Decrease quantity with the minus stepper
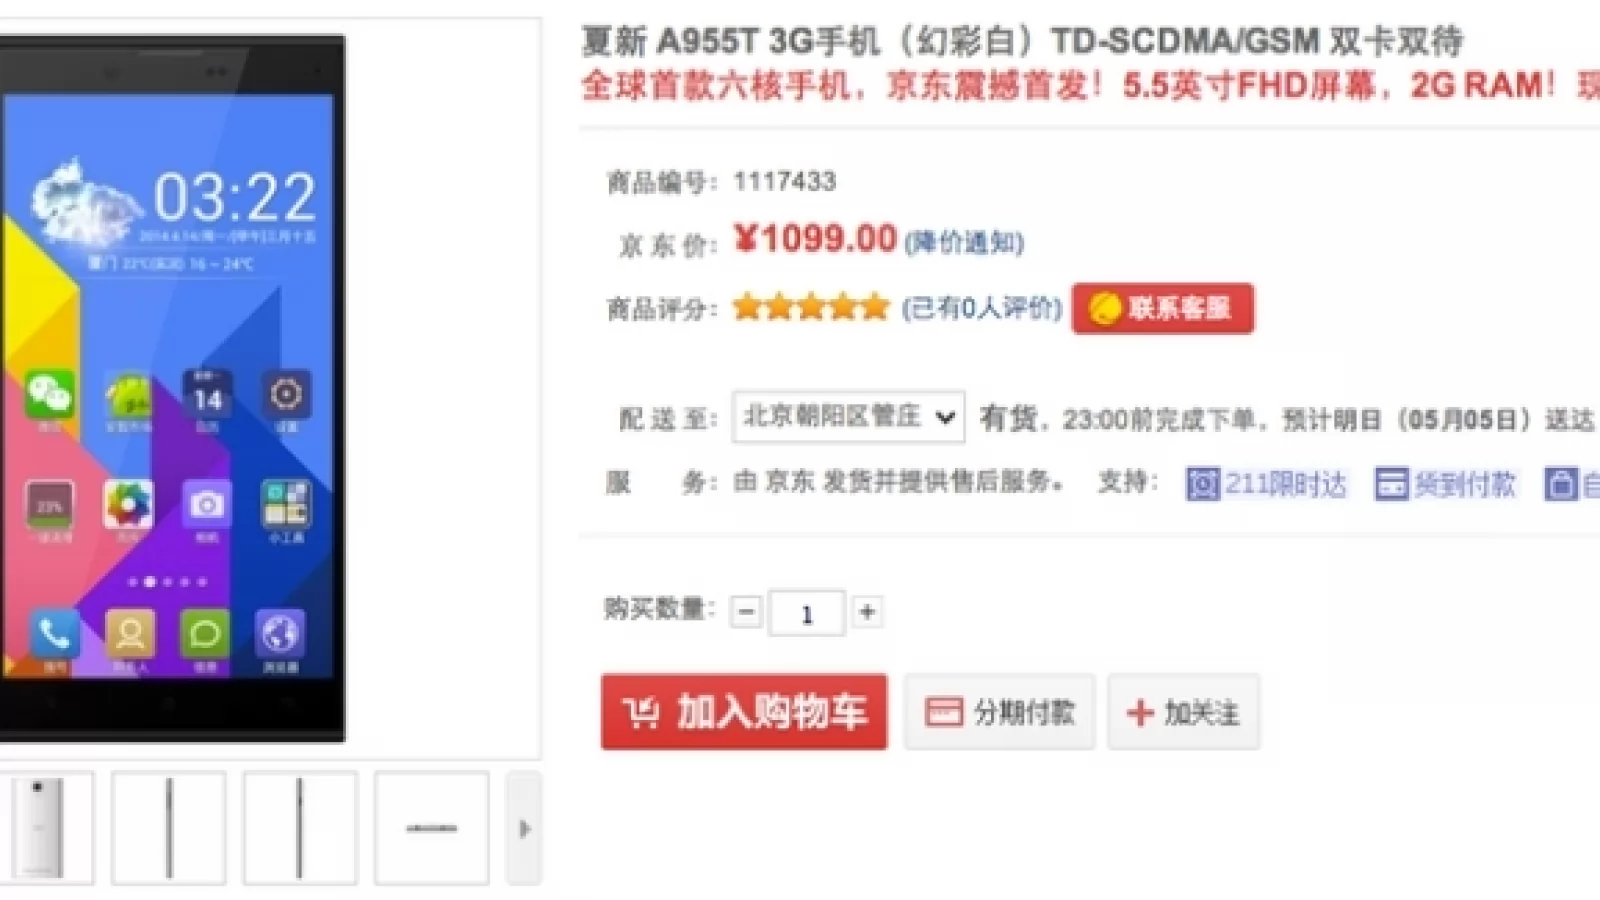Viewport: 1600px width, 900px height. coord(744,611)
